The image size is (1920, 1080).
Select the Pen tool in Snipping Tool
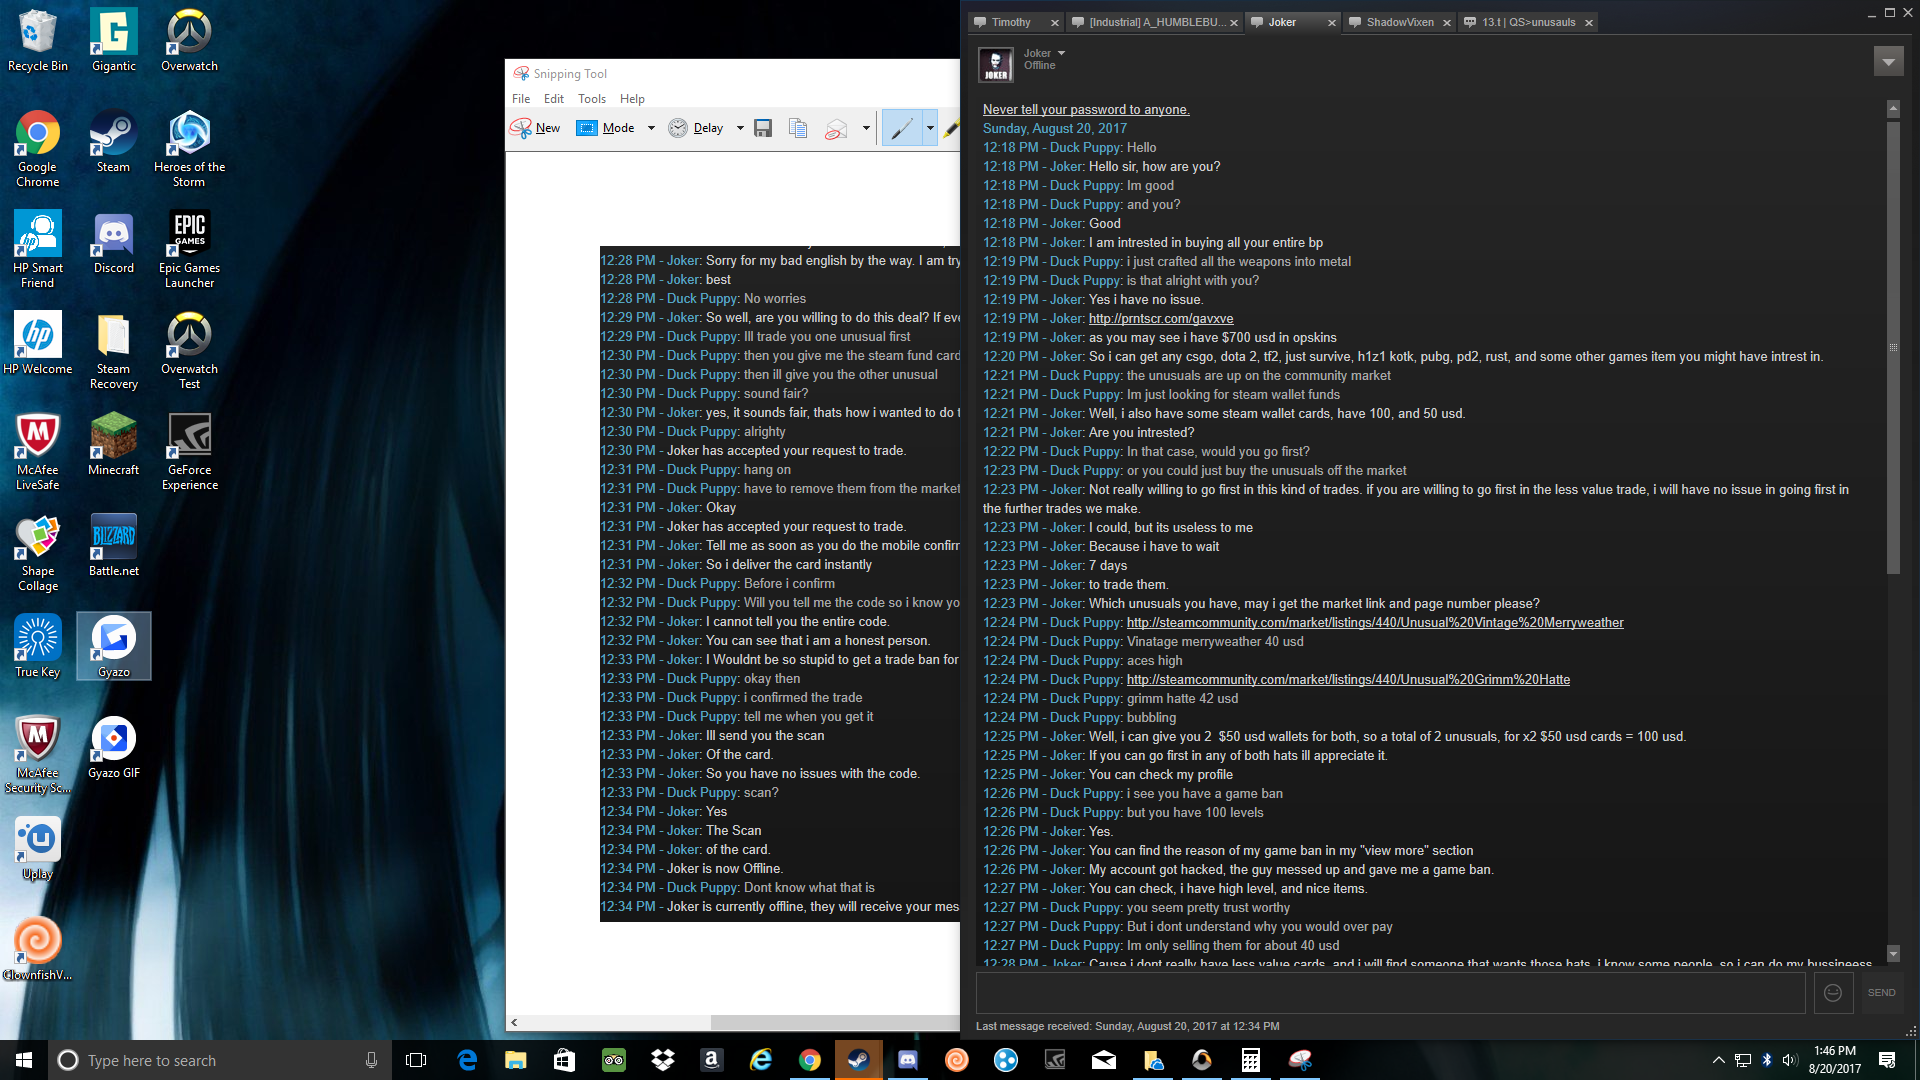click(902, 128)
